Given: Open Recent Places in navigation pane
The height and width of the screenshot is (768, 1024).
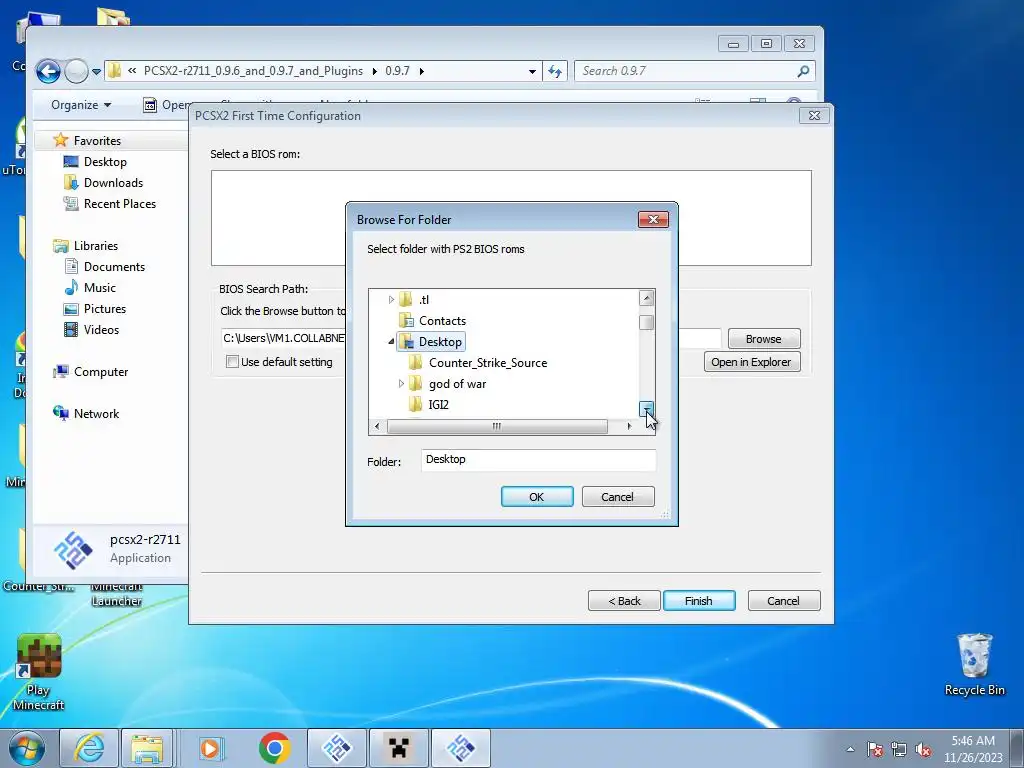Looking at the screenshot, I should [120, 204].
